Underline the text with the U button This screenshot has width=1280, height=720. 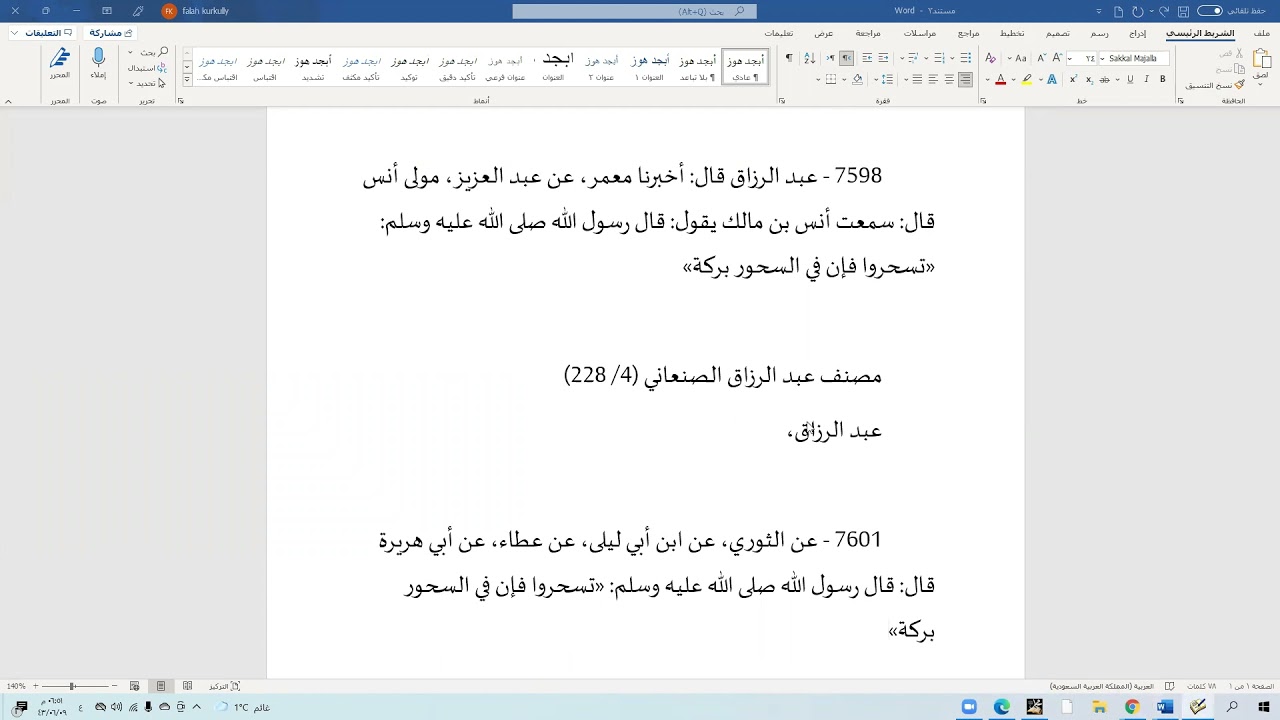1130,79
